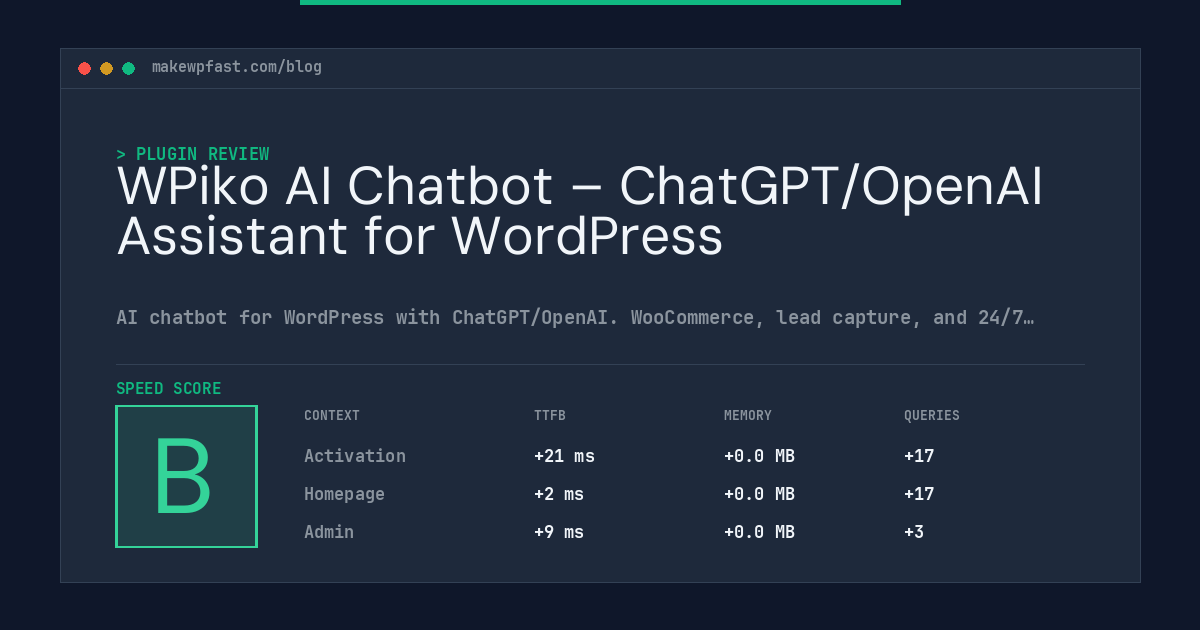Click the QUERIES column header
The width and height of the screenshot is (1200, 630).
(932, 416)
